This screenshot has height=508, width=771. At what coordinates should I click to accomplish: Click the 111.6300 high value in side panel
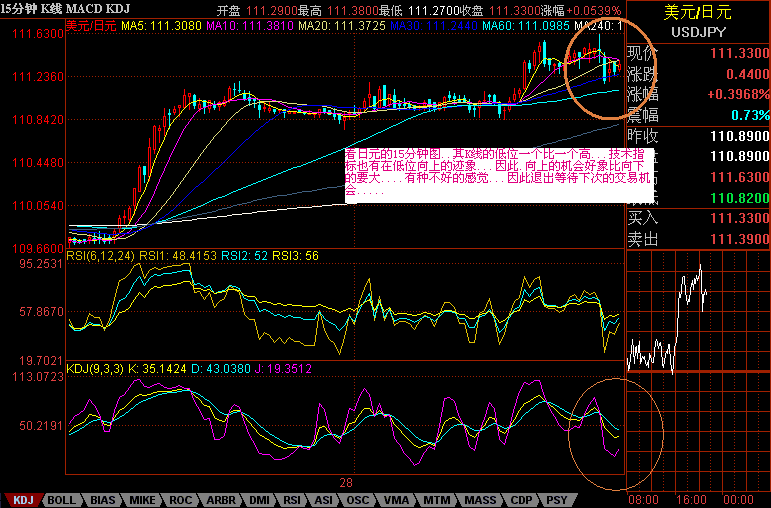(x=739, y=177)
